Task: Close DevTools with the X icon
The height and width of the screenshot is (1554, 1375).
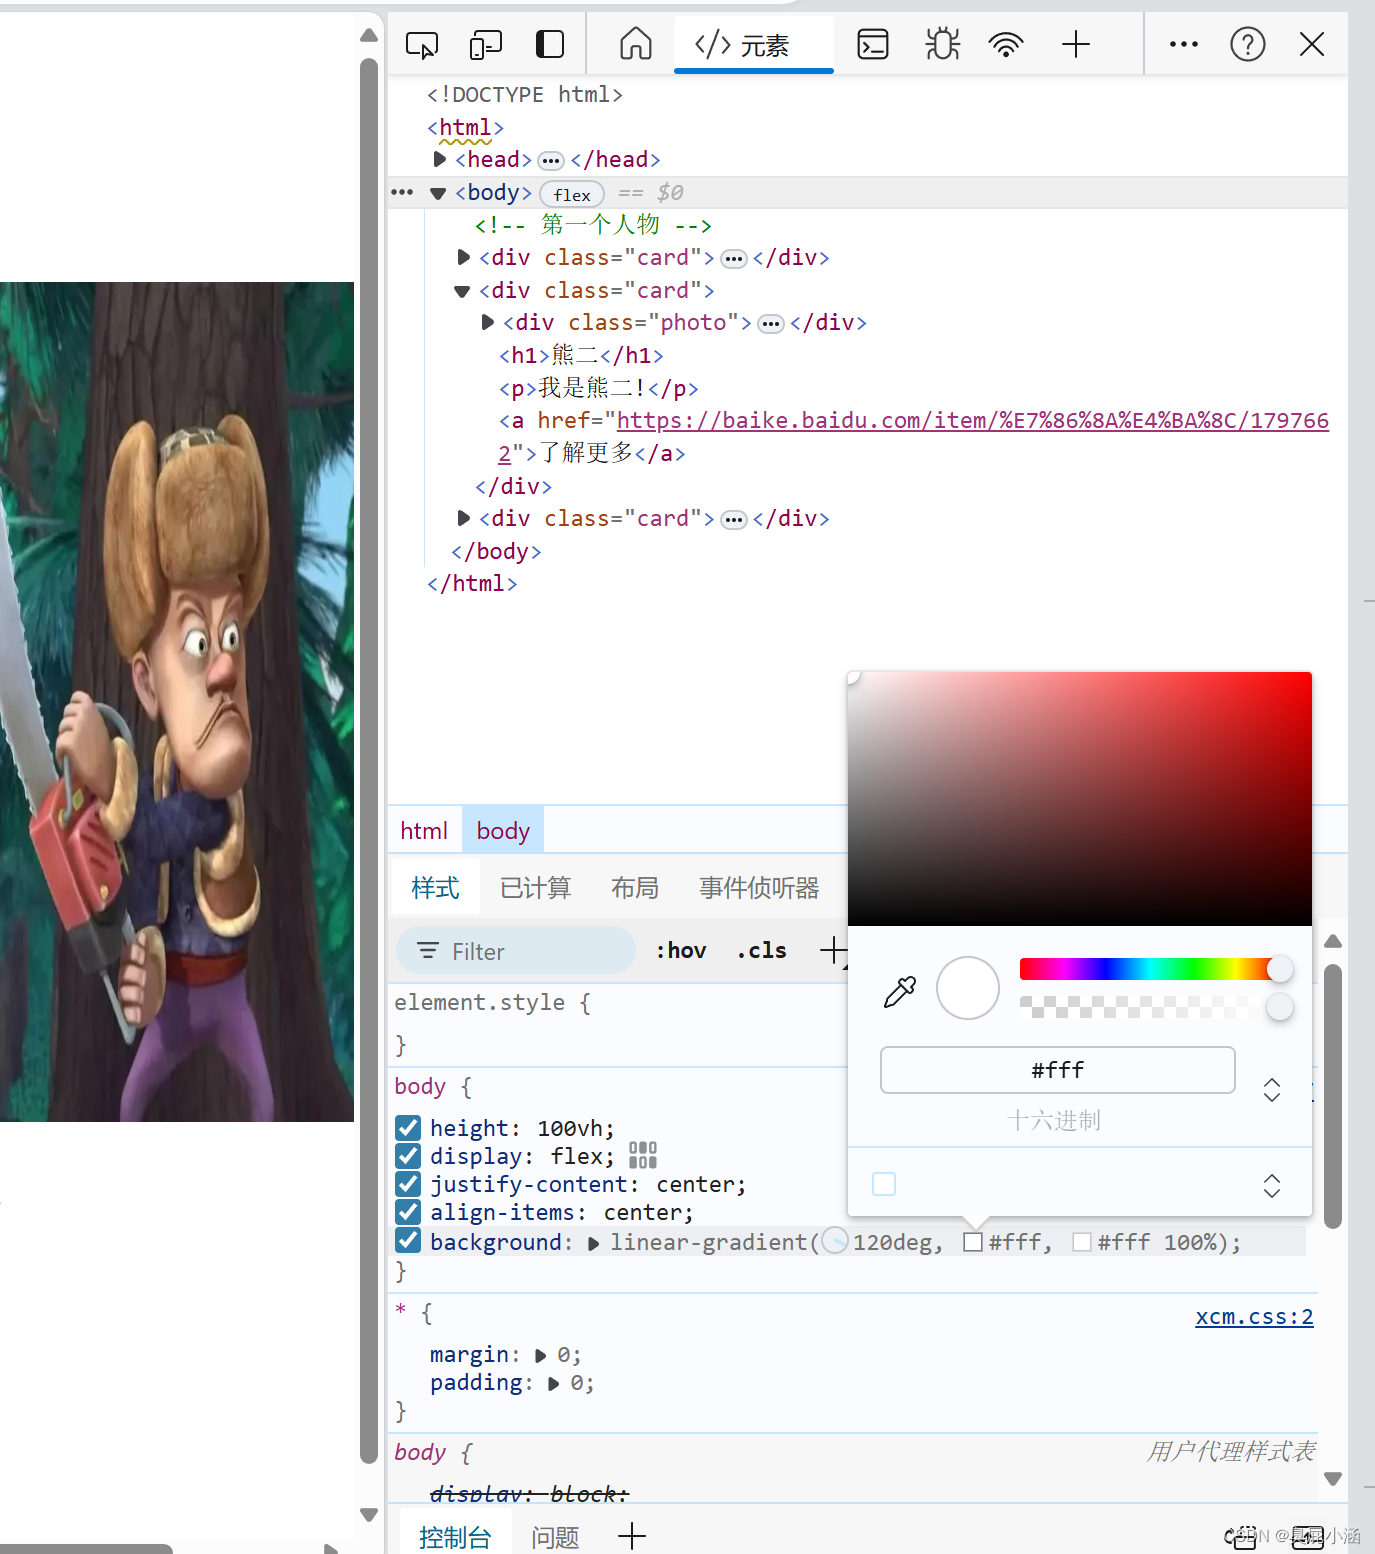Action: coord(1312,44)
